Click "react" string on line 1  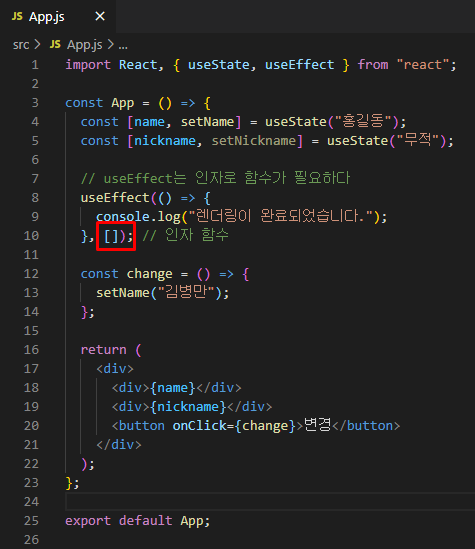tap(423, 65)
